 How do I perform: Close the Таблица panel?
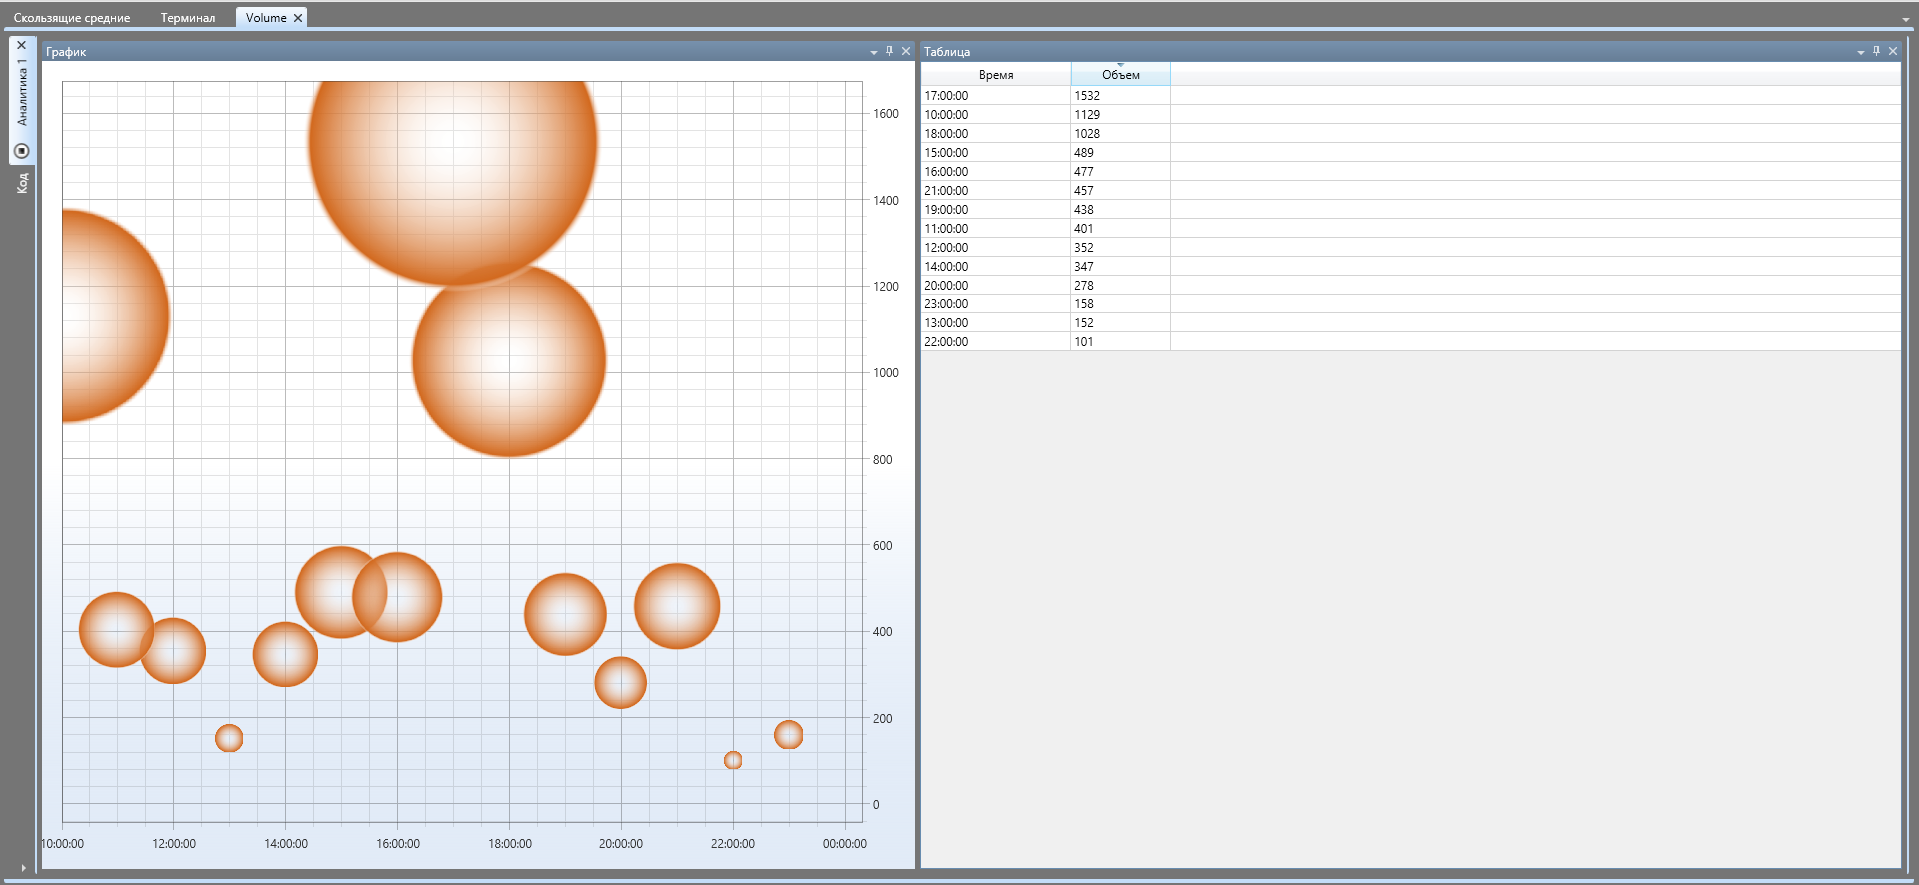click(x=1893, y=51)
